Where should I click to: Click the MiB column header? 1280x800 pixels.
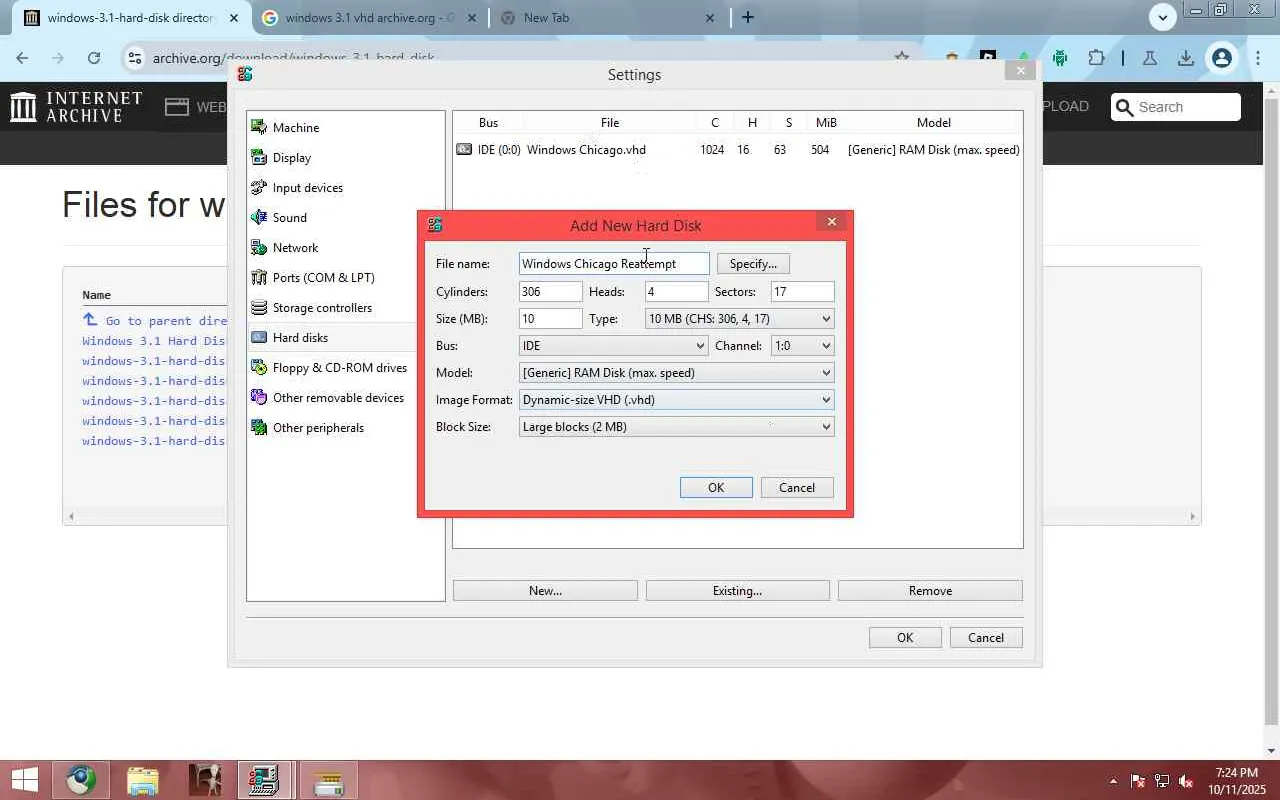tap(826, 122)
